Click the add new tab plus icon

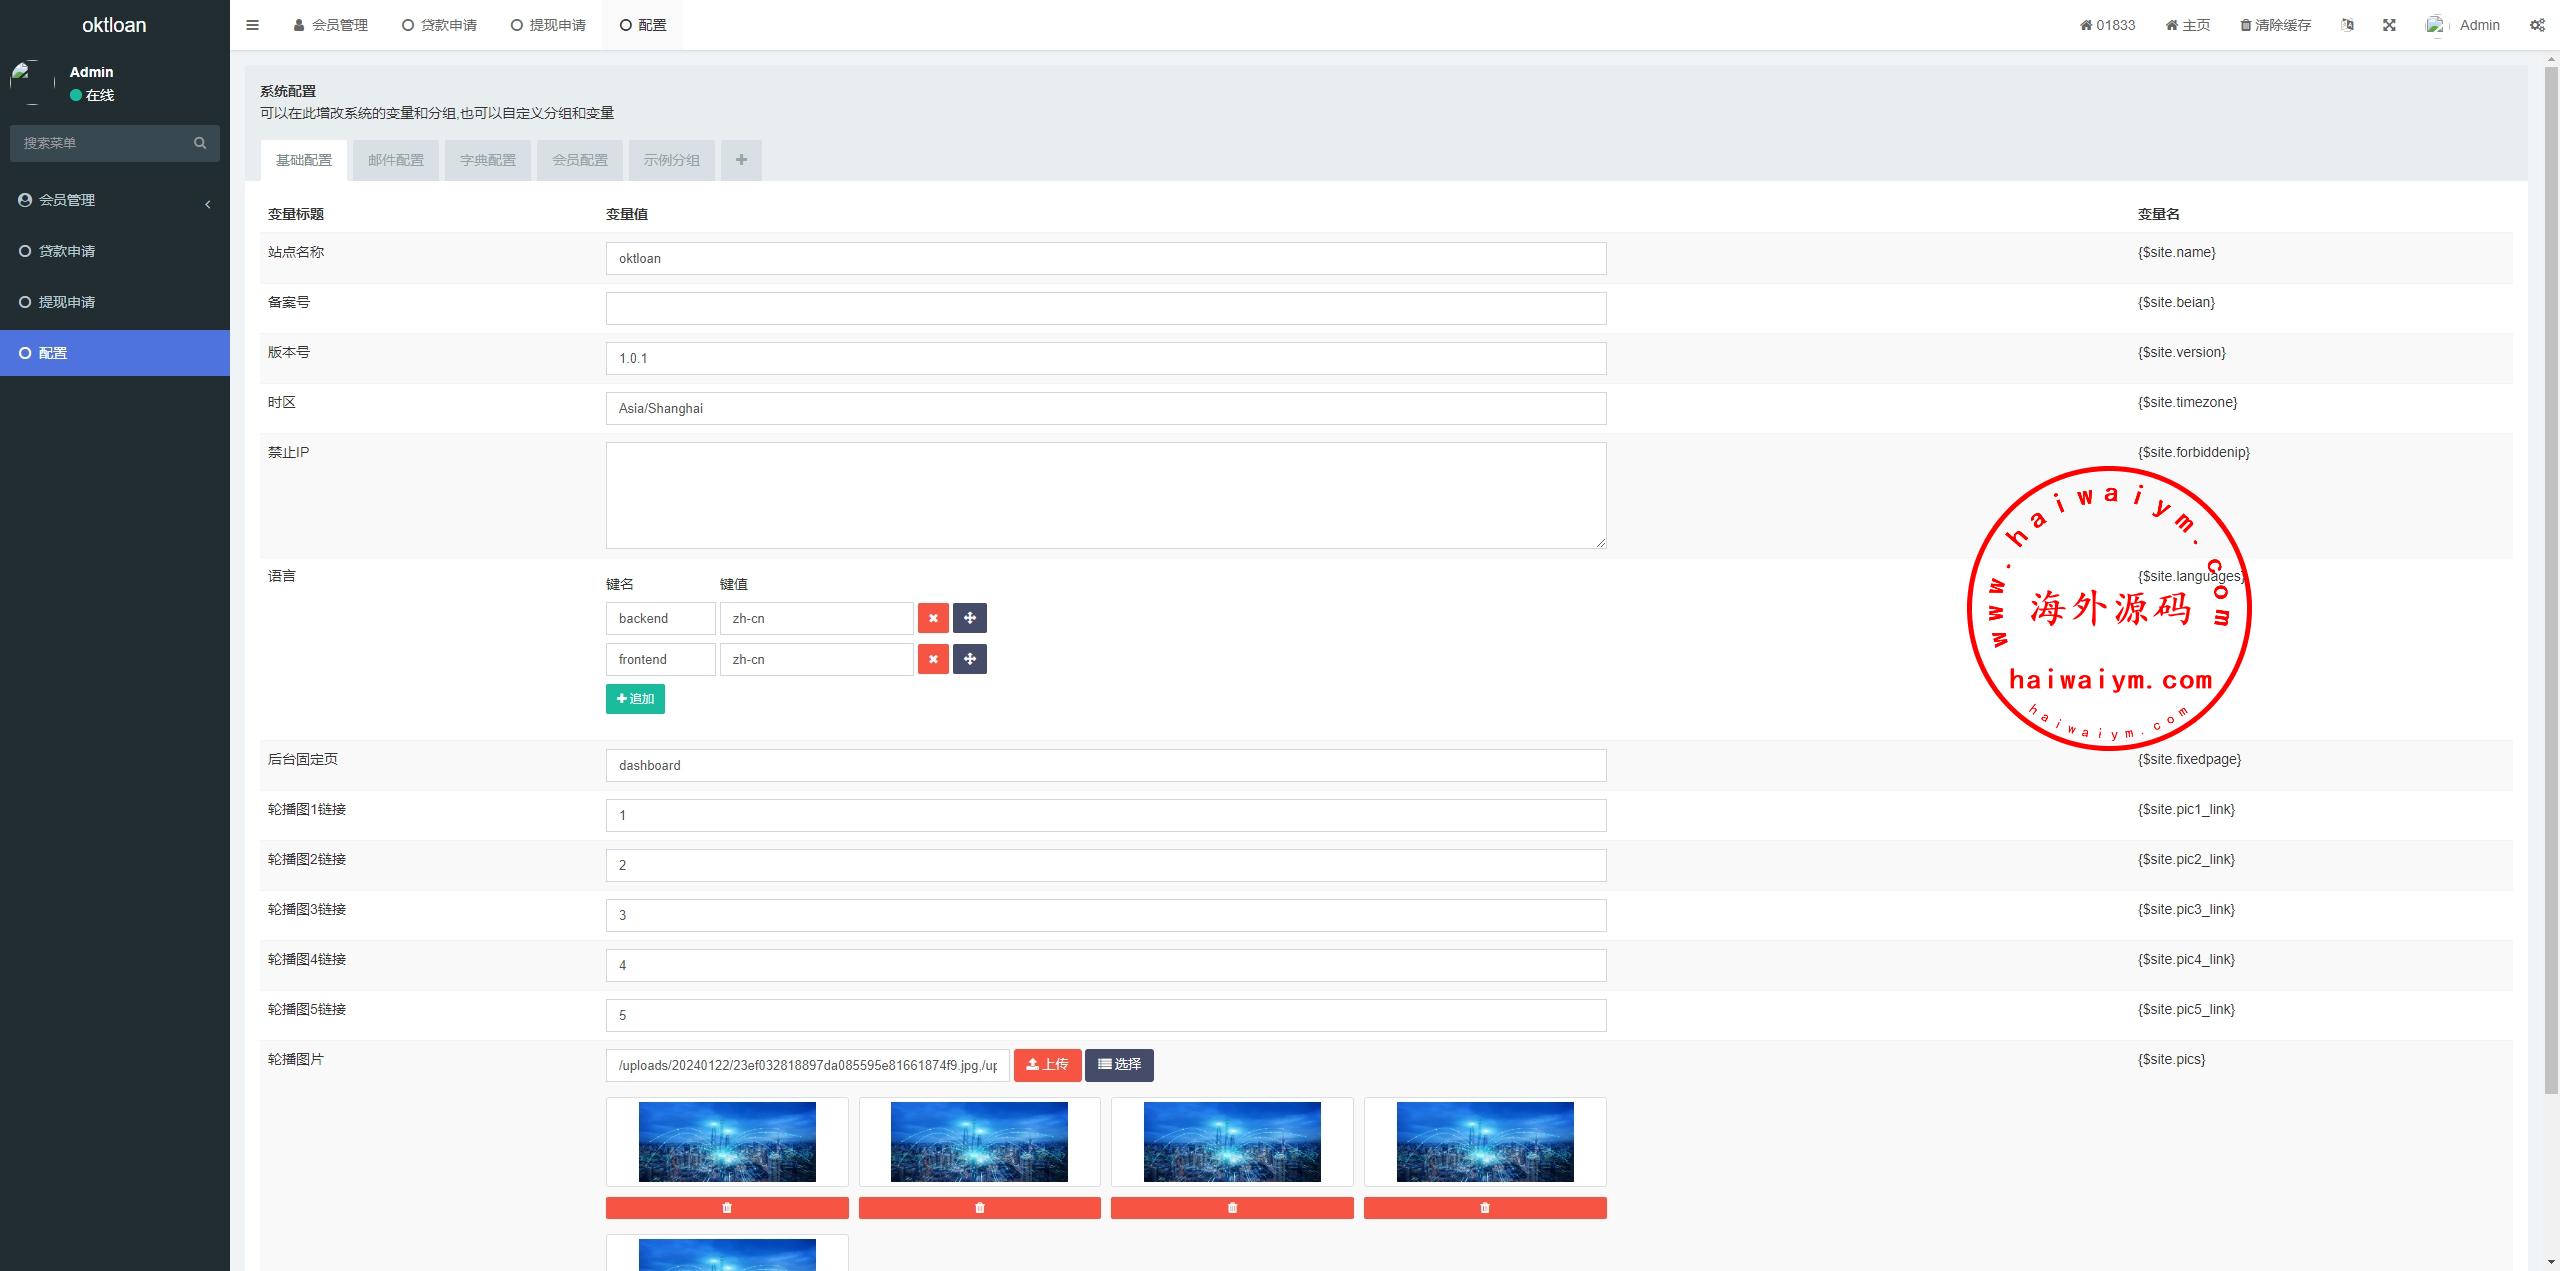[x=738, y=160]
